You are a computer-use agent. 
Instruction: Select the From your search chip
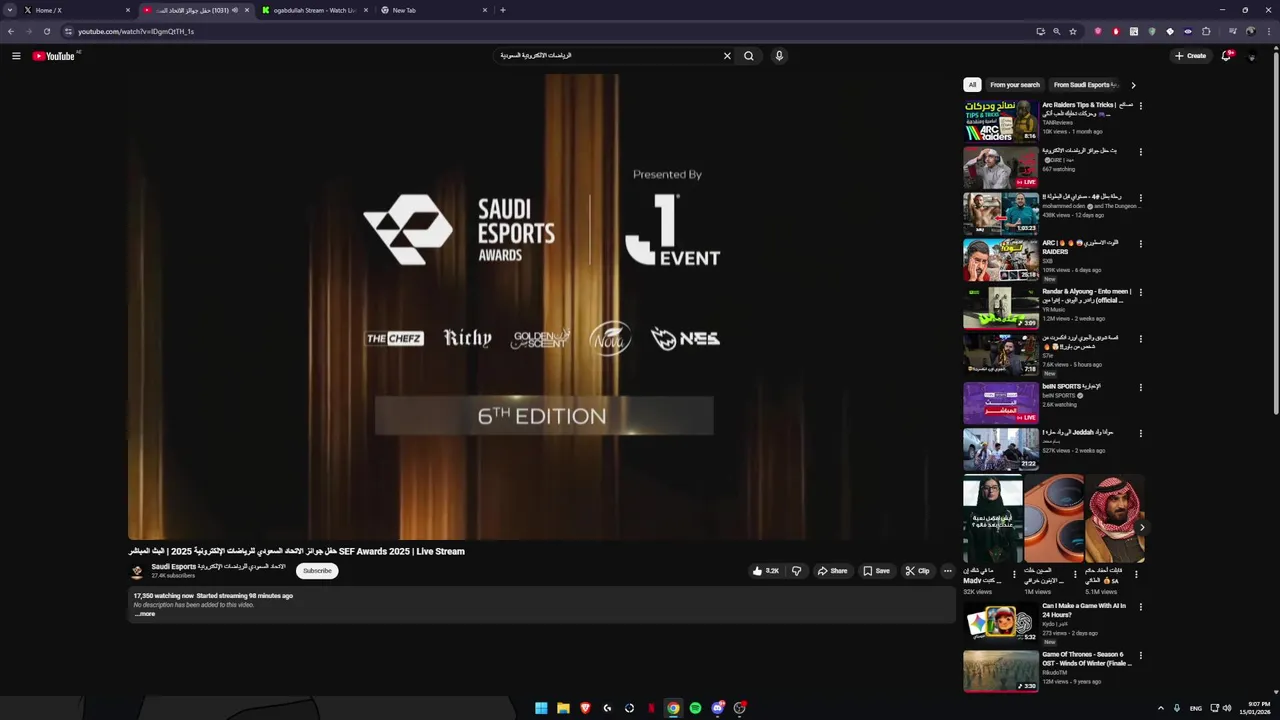(1015, 85)
